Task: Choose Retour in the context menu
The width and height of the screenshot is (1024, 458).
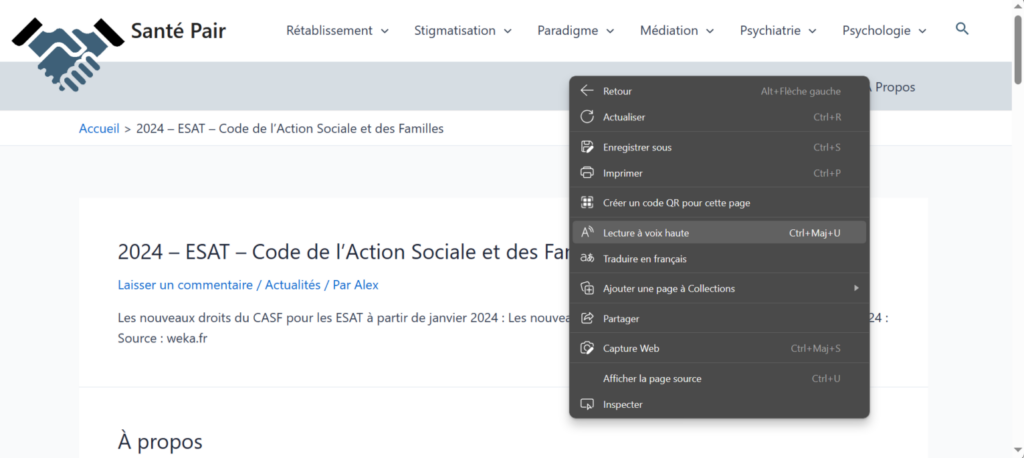Action: tap(719, 91)
